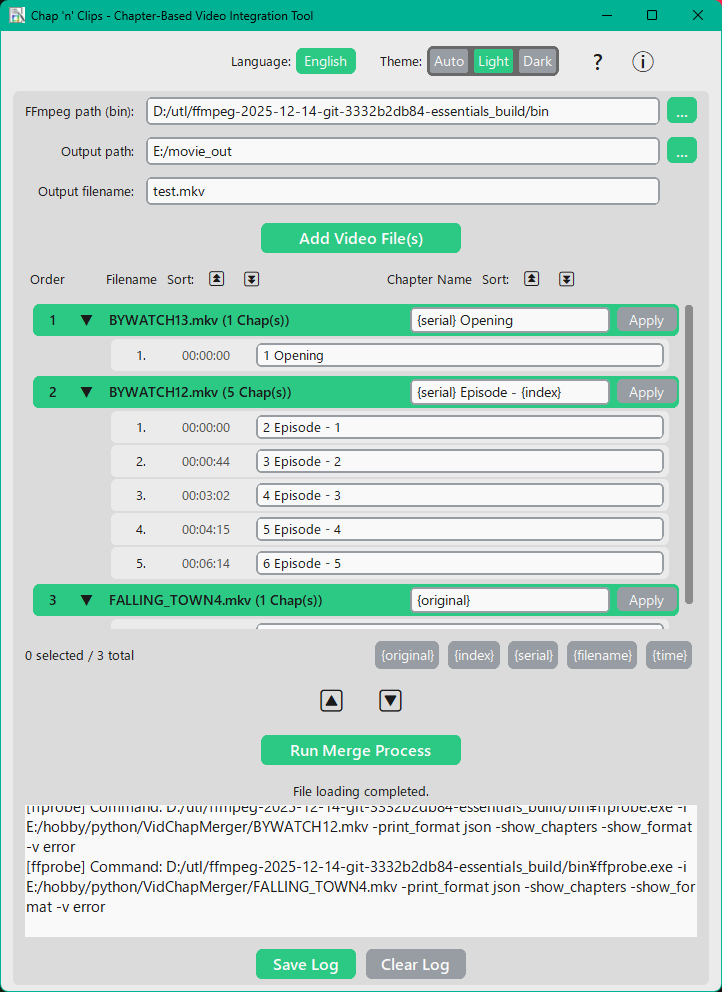This screenshot has width=722, height=992.
Task: Select the Light theme option
Action: point(493,61)
